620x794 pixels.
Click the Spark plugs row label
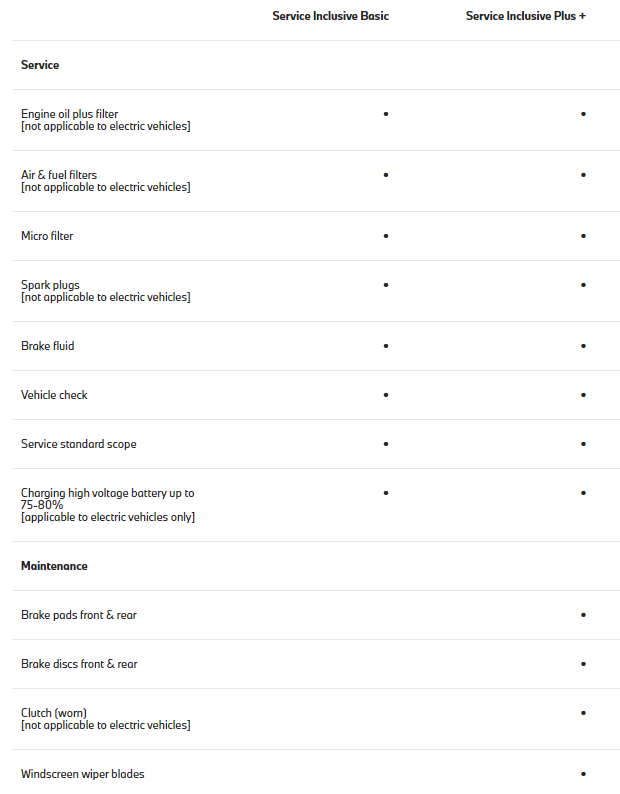[50, 285]
